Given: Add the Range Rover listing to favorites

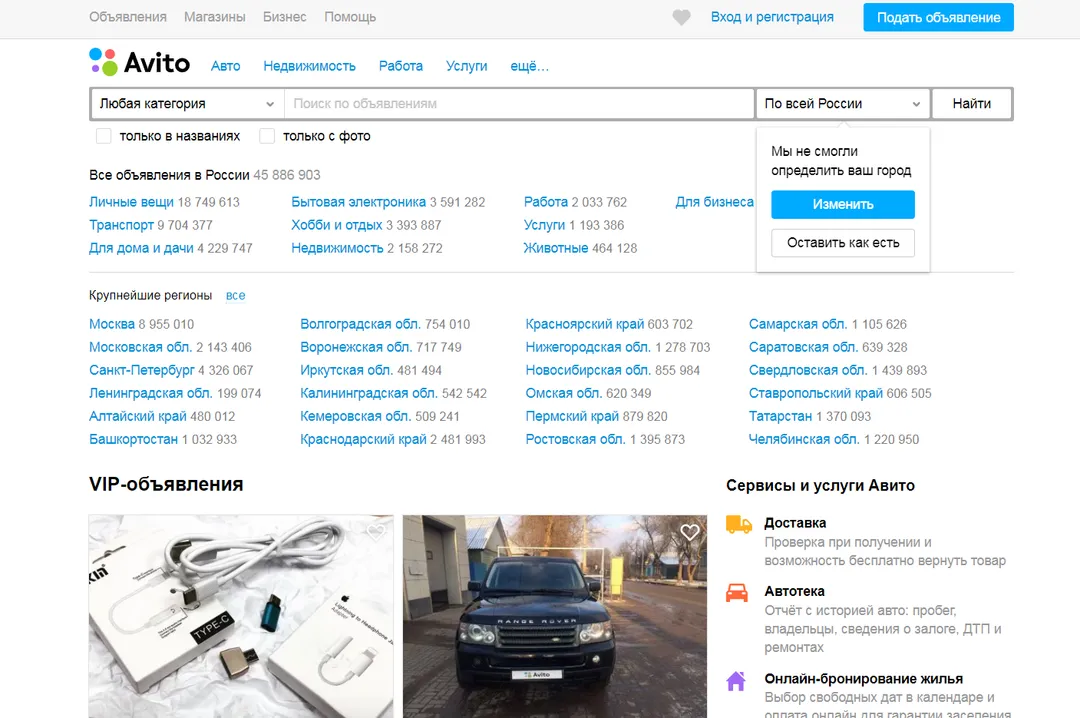Looking at the screenshot, I should (x=689, y=531).
